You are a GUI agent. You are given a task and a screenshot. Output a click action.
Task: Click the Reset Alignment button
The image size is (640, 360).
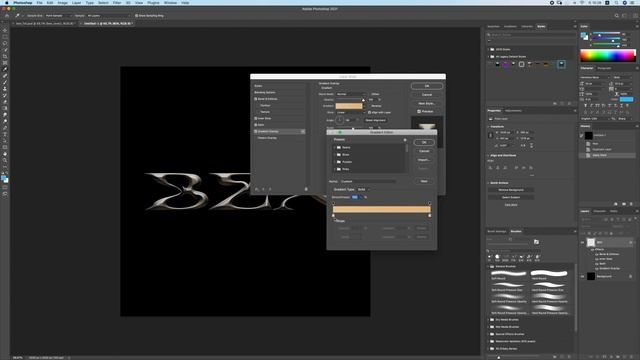coord(375,120)
